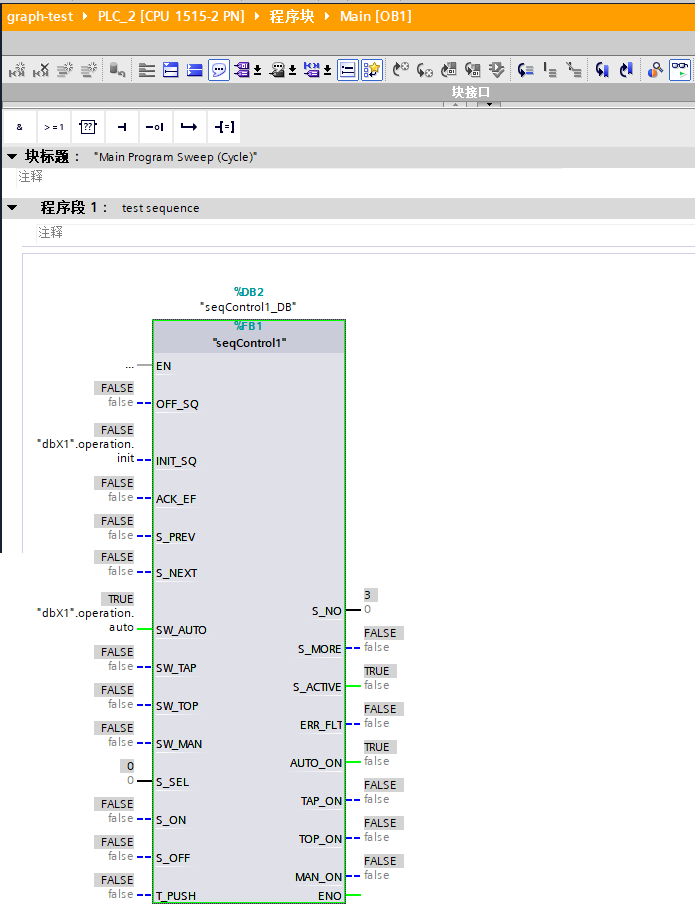Click "dbX1".operation.init operand

coord(86,451)
